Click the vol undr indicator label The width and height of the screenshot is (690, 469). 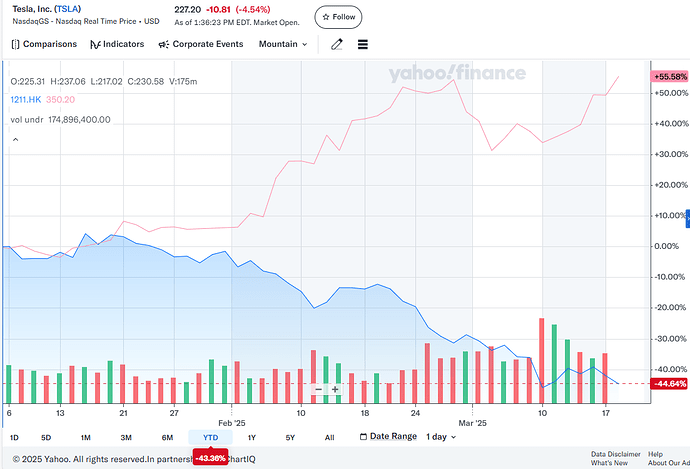click(27, 120)
